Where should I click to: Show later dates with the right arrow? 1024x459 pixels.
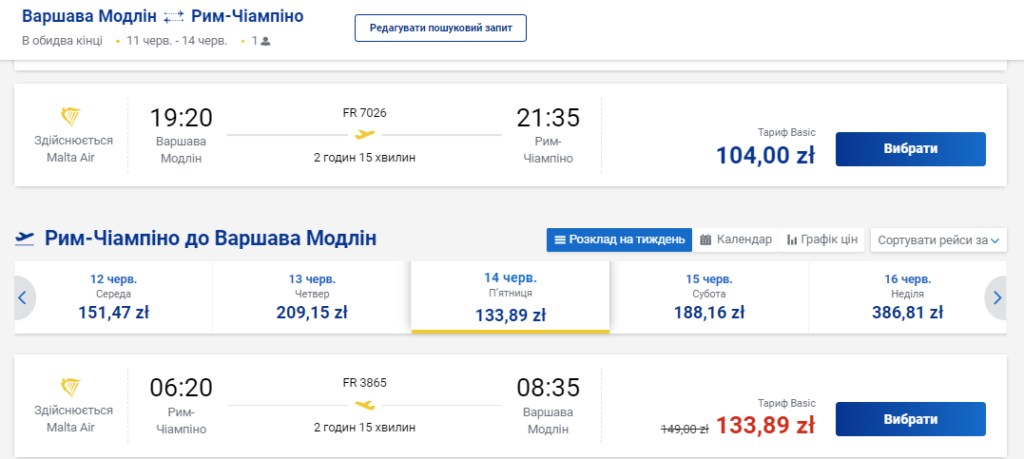tap(996, 297)
